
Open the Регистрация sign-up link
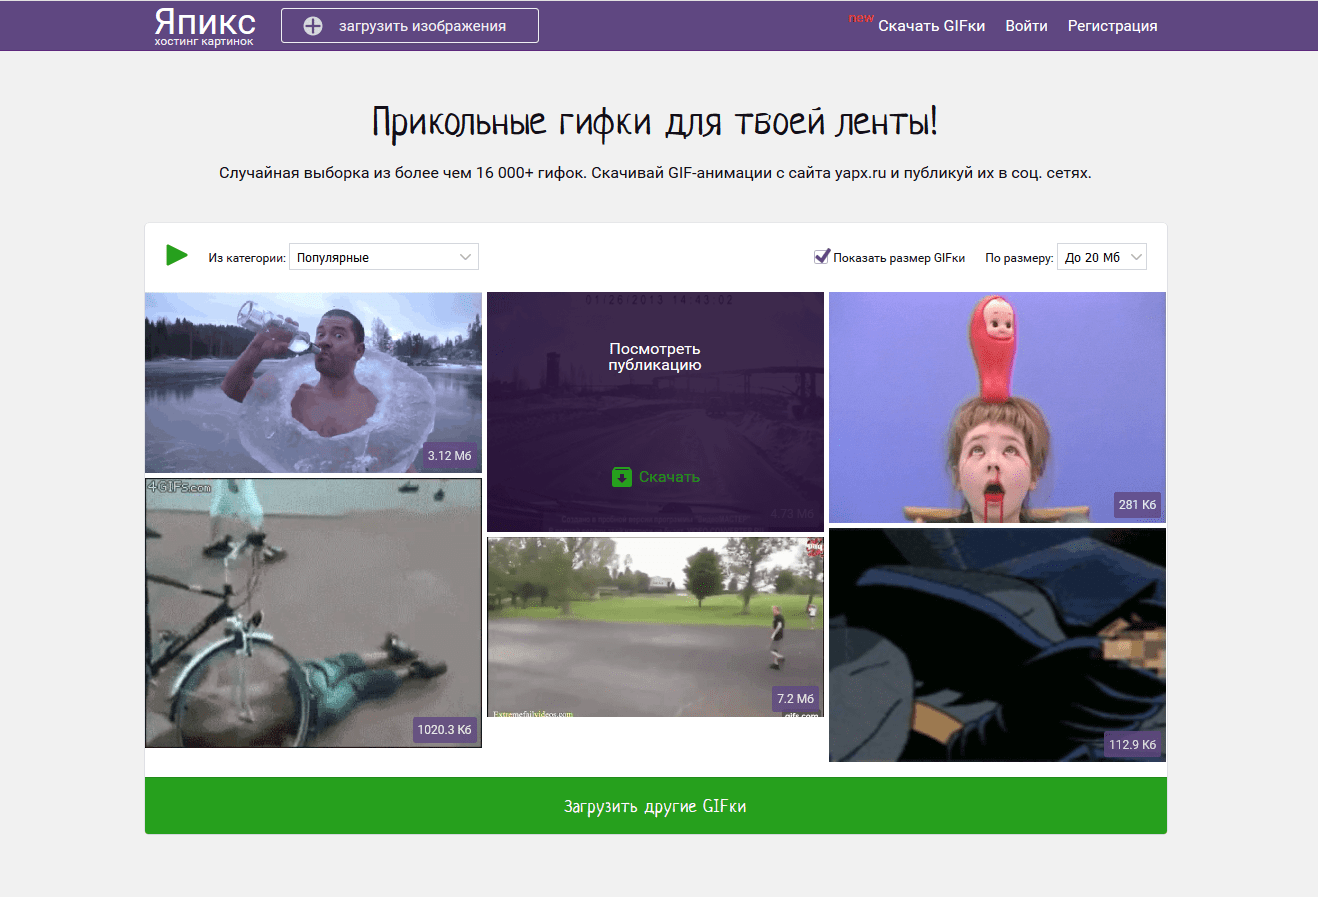pyautogui.click(x=1112, y=26)
